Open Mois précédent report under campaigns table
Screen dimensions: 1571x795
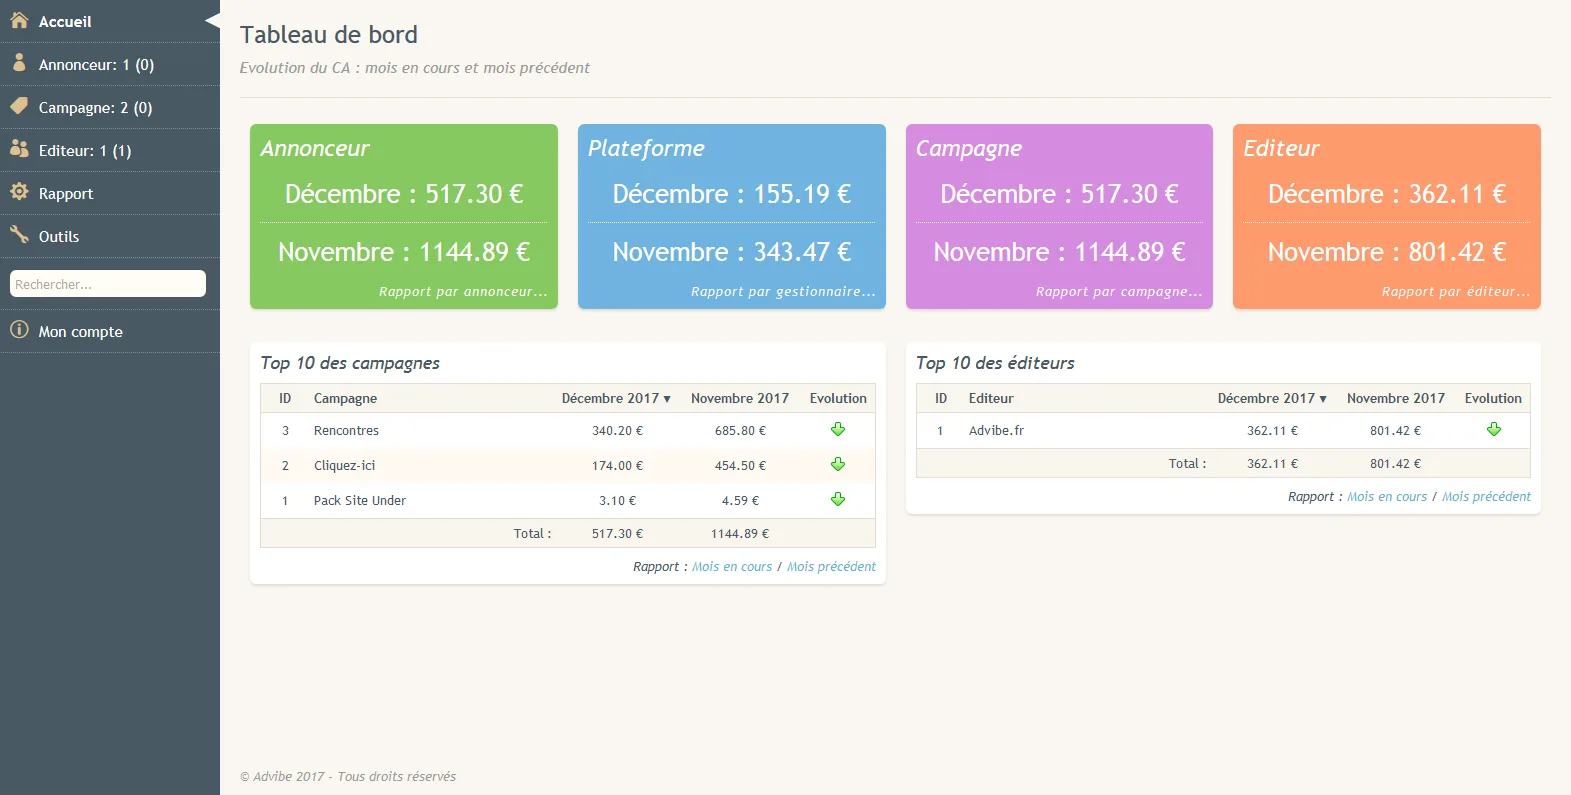[831, 566]
